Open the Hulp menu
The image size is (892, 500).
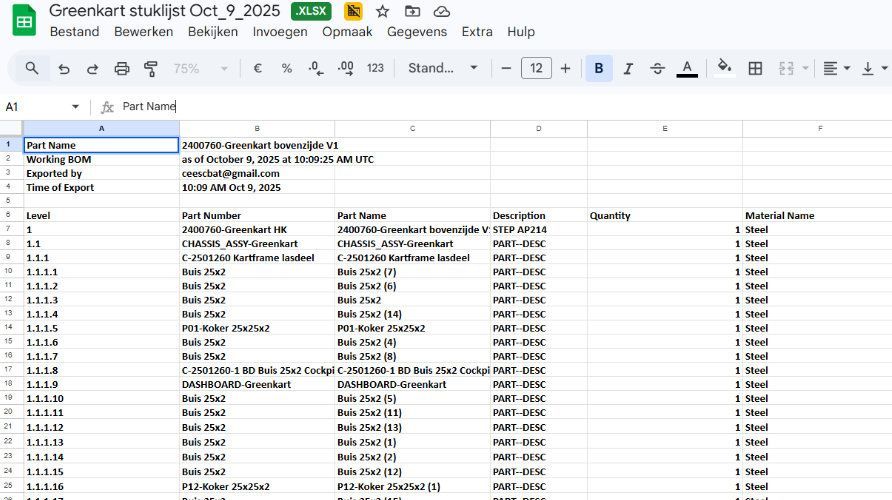coord(521,32)
